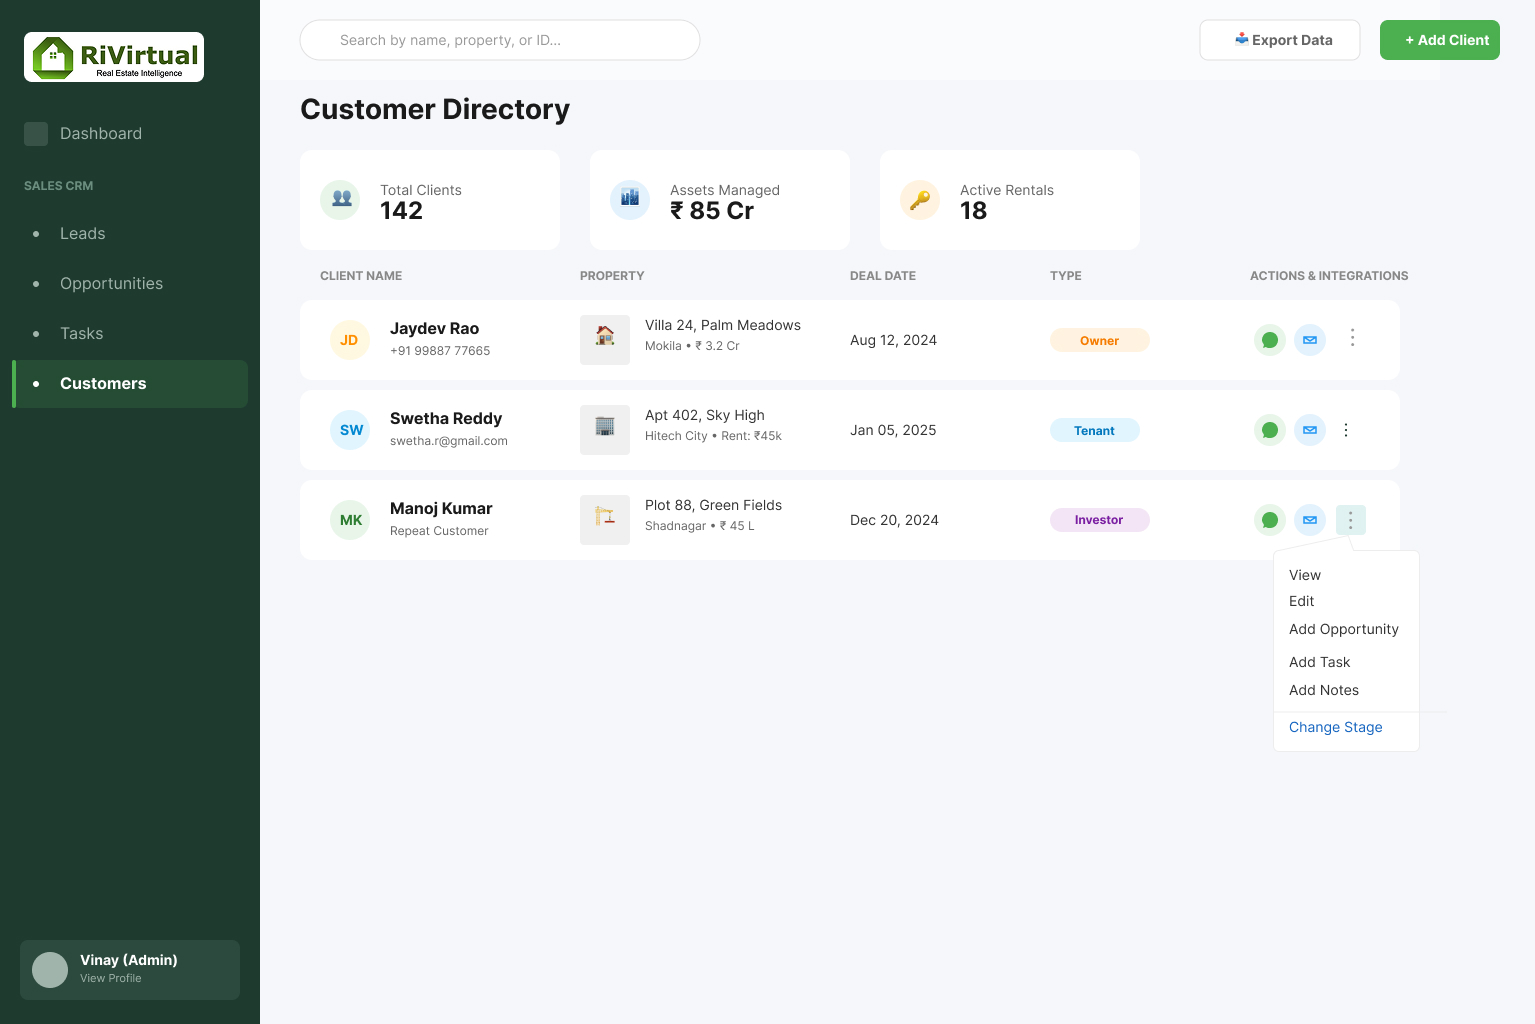Click the Export Data button
The image size is (1535, 1024).
[1280, 40]
